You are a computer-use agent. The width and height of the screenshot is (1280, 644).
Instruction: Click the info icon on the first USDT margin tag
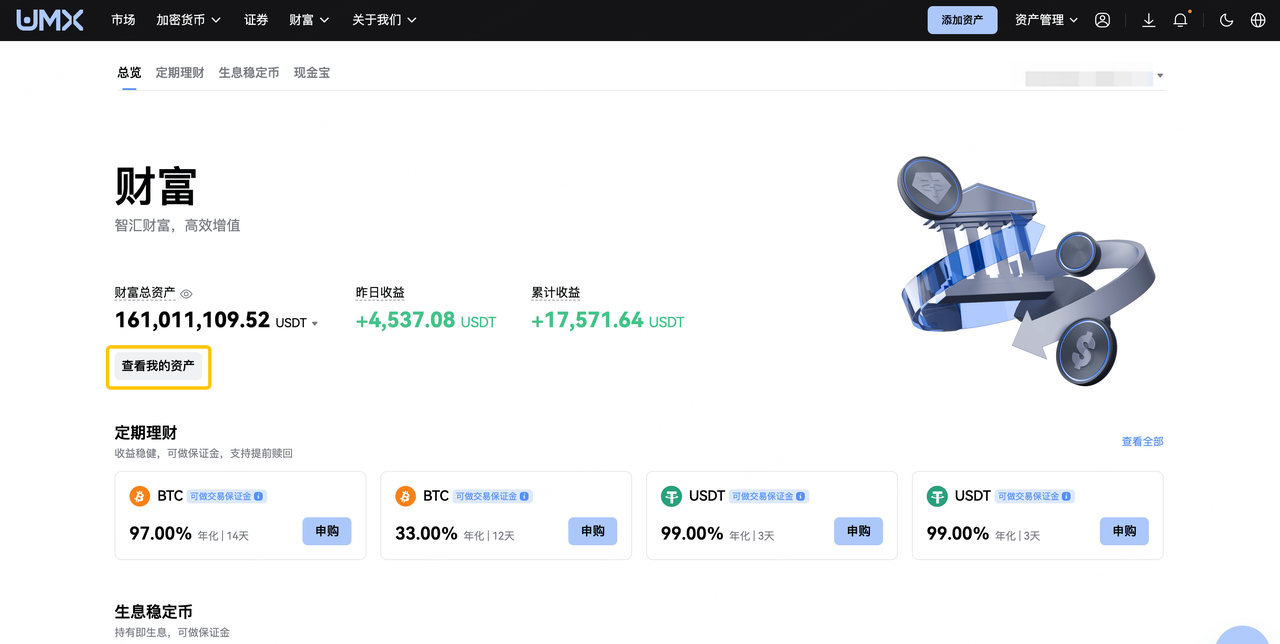pos(801,496)
